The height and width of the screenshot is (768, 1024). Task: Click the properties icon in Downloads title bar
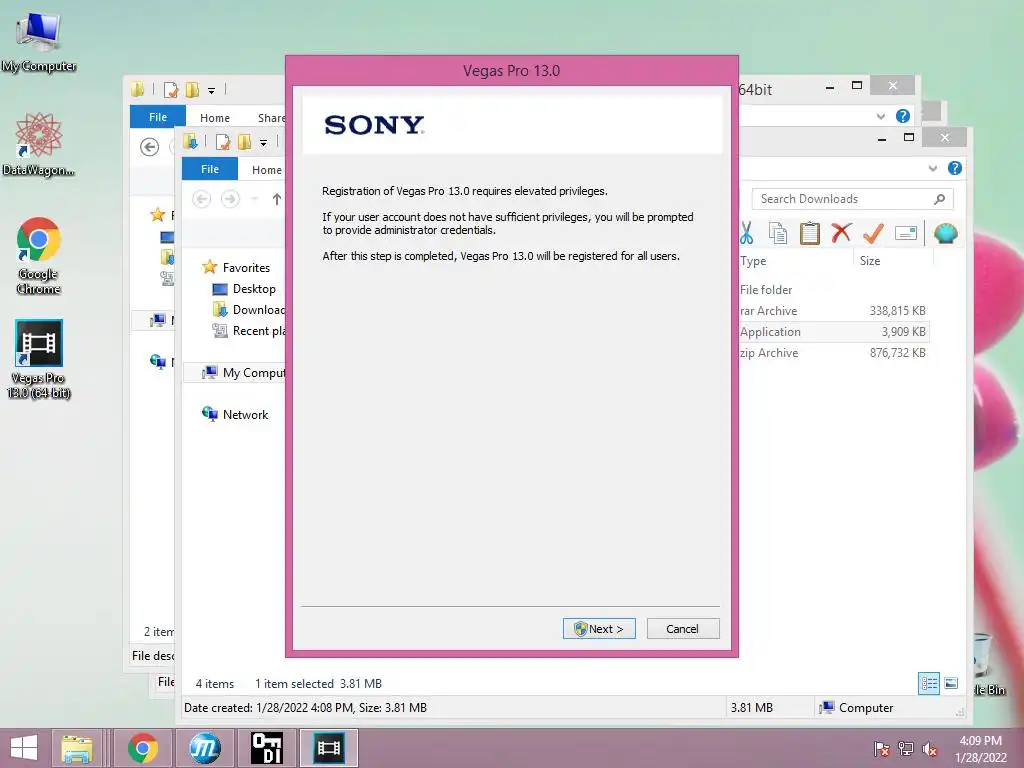[x=223, y=142]
